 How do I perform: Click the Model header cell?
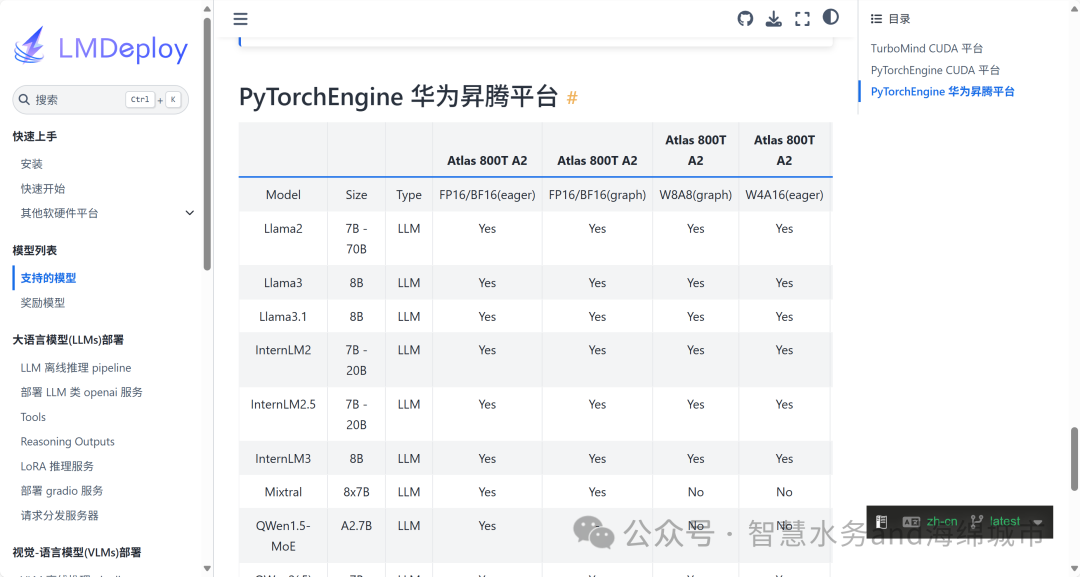point(283,195)
